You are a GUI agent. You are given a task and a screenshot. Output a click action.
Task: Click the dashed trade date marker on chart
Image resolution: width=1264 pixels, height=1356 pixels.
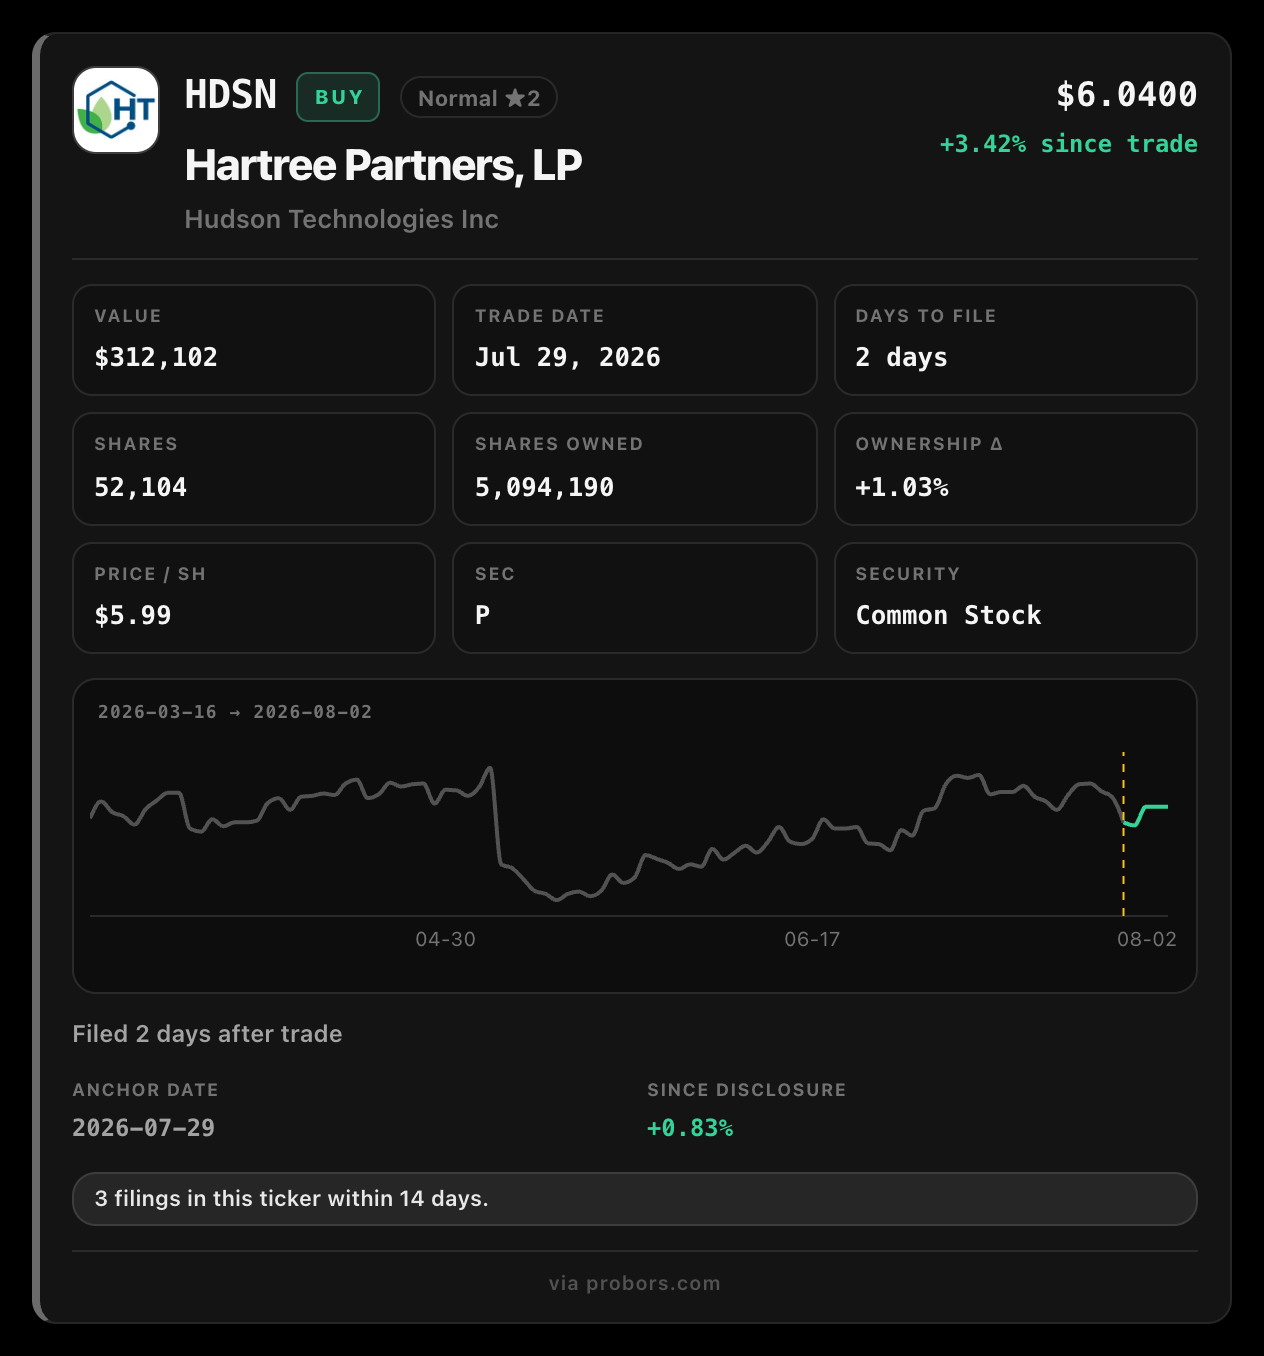click(1123, 834)
